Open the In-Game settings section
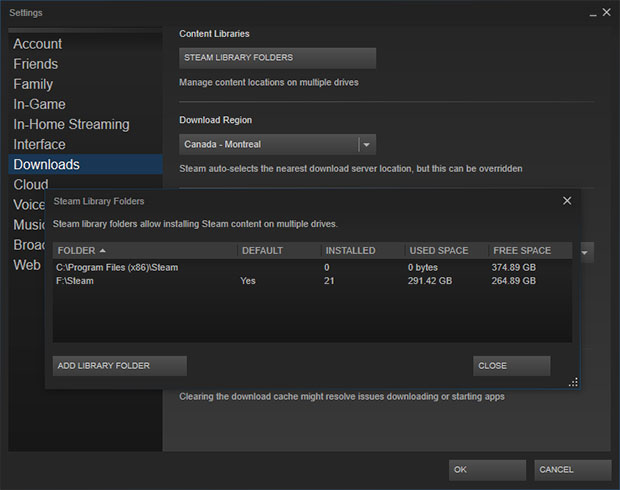The height and width of the screenshot is (490, 620). coord(40,104)
